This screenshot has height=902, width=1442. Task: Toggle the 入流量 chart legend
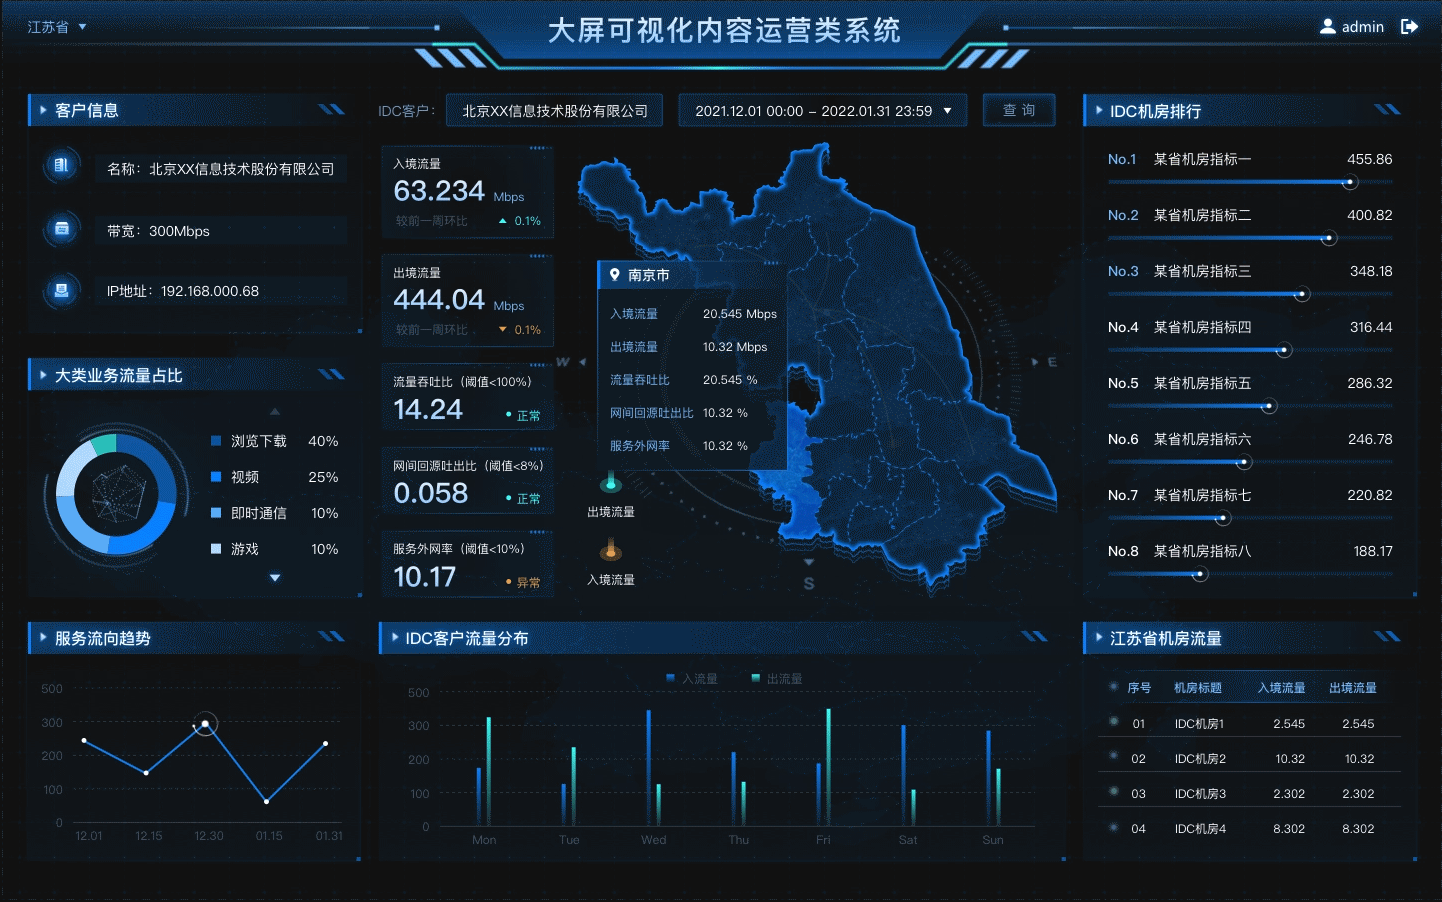pyautogui.click(x=692, y=678)
